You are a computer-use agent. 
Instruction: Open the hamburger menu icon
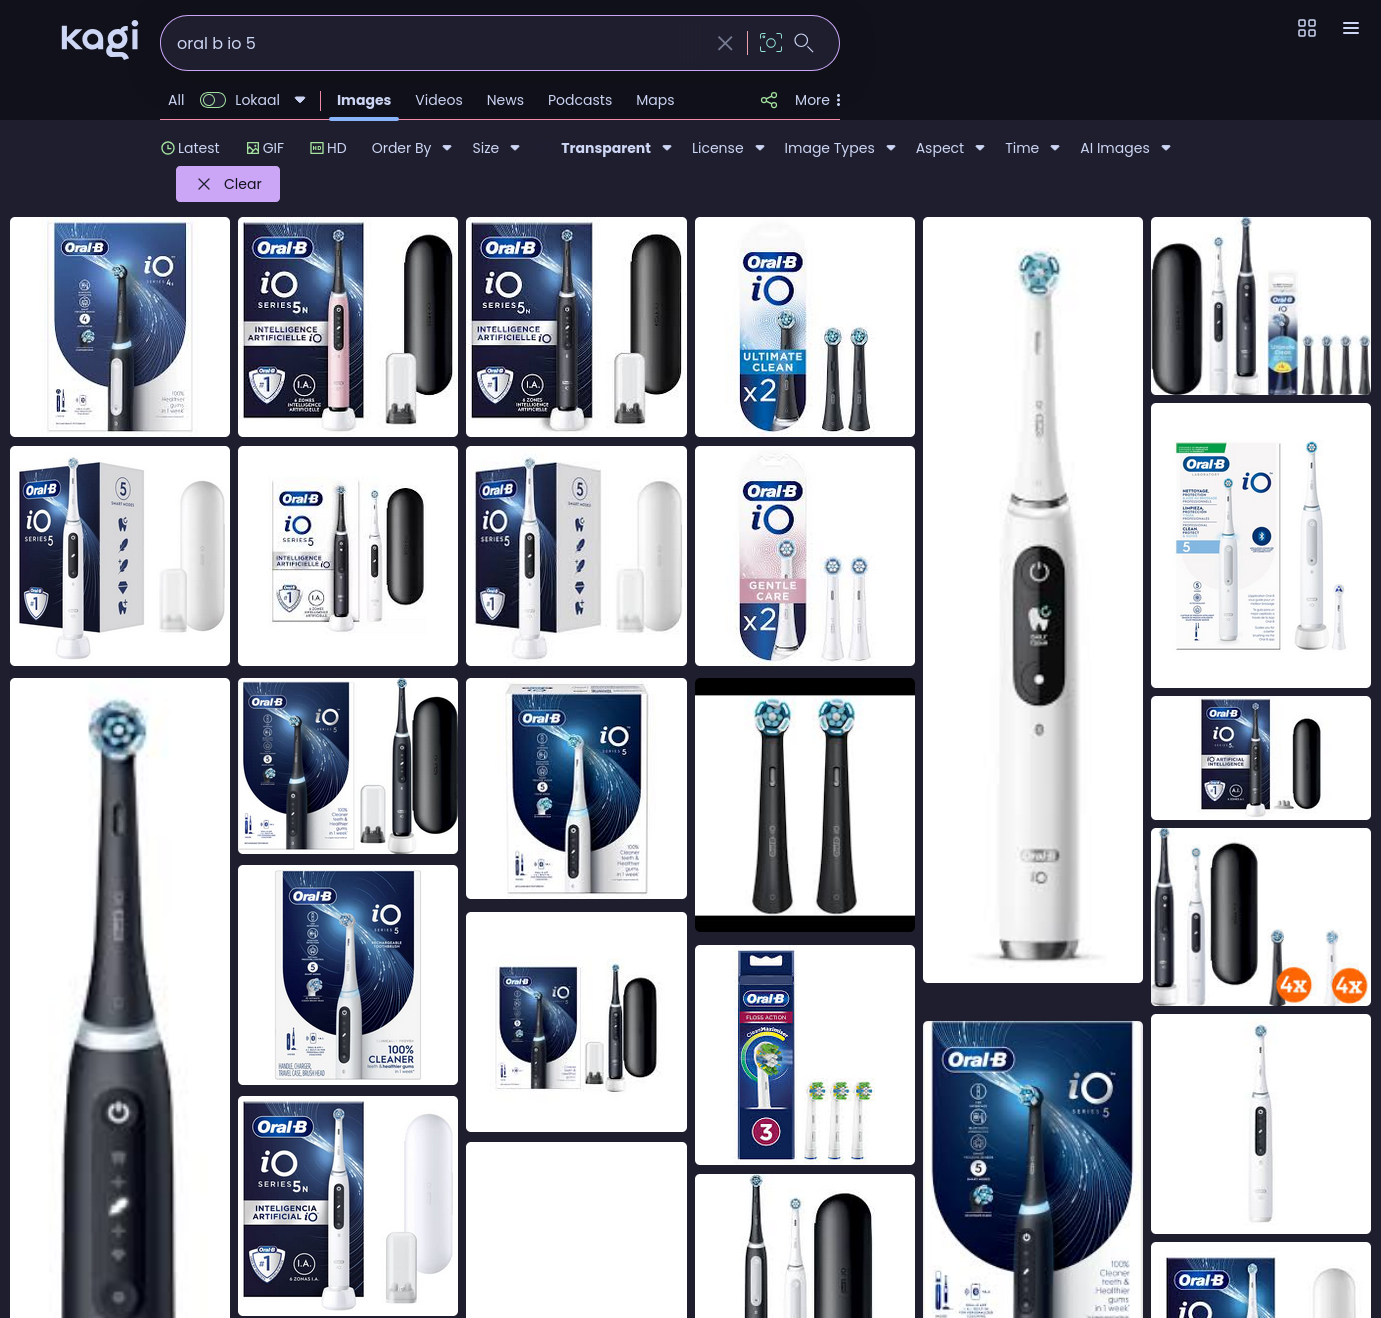[1351, 28]
